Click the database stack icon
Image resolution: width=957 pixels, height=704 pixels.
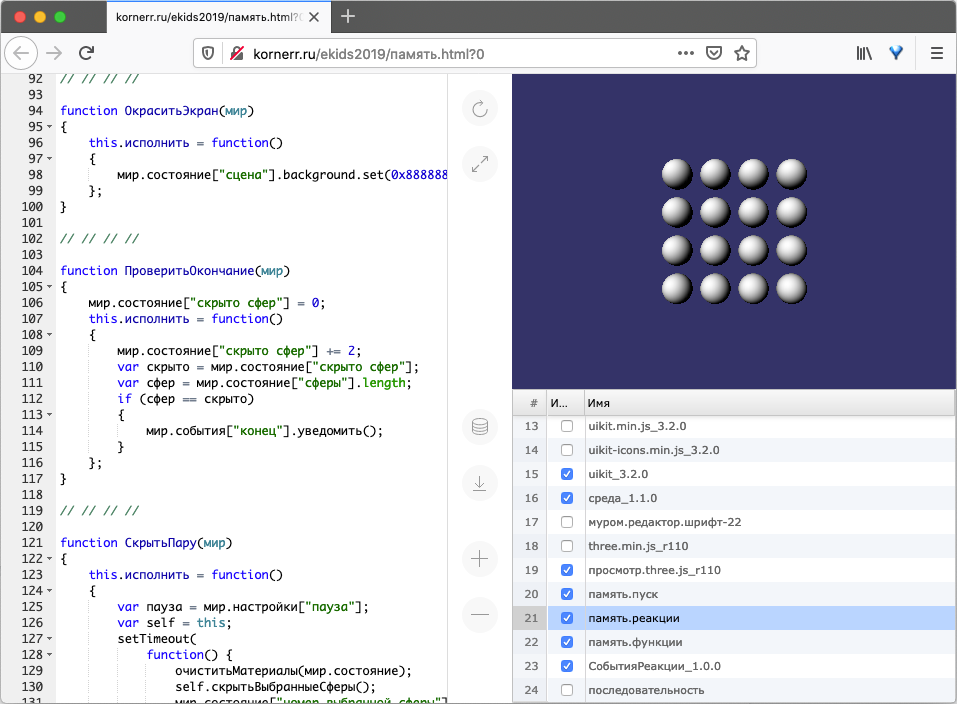coord(480,428)
